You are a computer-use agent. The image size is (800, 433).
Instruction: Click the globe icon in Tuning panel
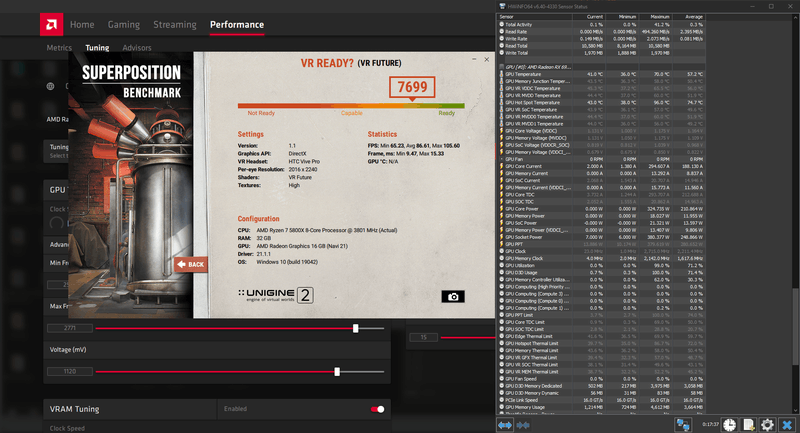[x=51, y=86]
